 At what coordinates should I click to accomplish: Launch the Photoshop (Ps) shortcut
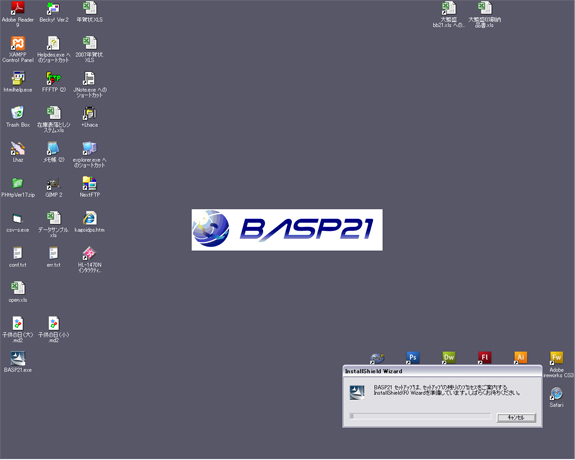[413, 358]
